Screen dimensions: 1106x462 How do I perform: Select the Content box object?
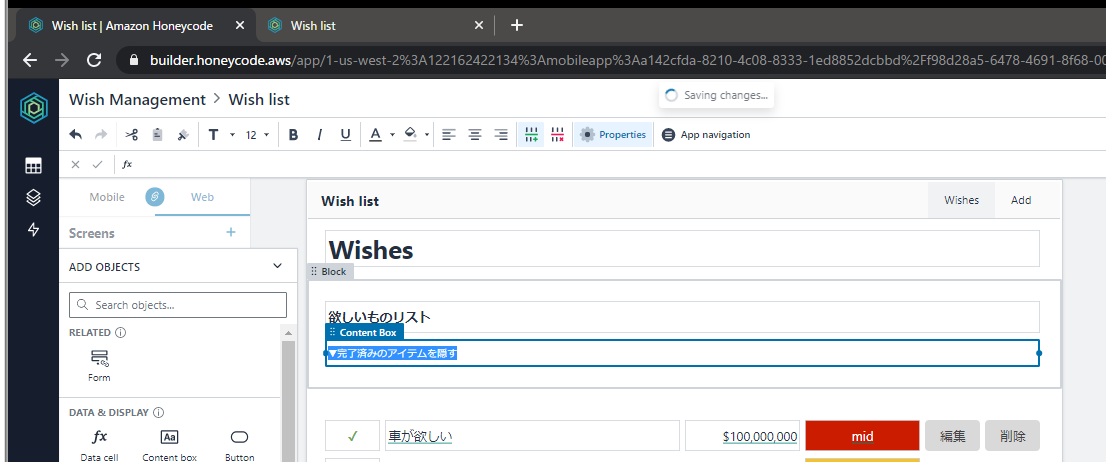(x=169, y=446)
